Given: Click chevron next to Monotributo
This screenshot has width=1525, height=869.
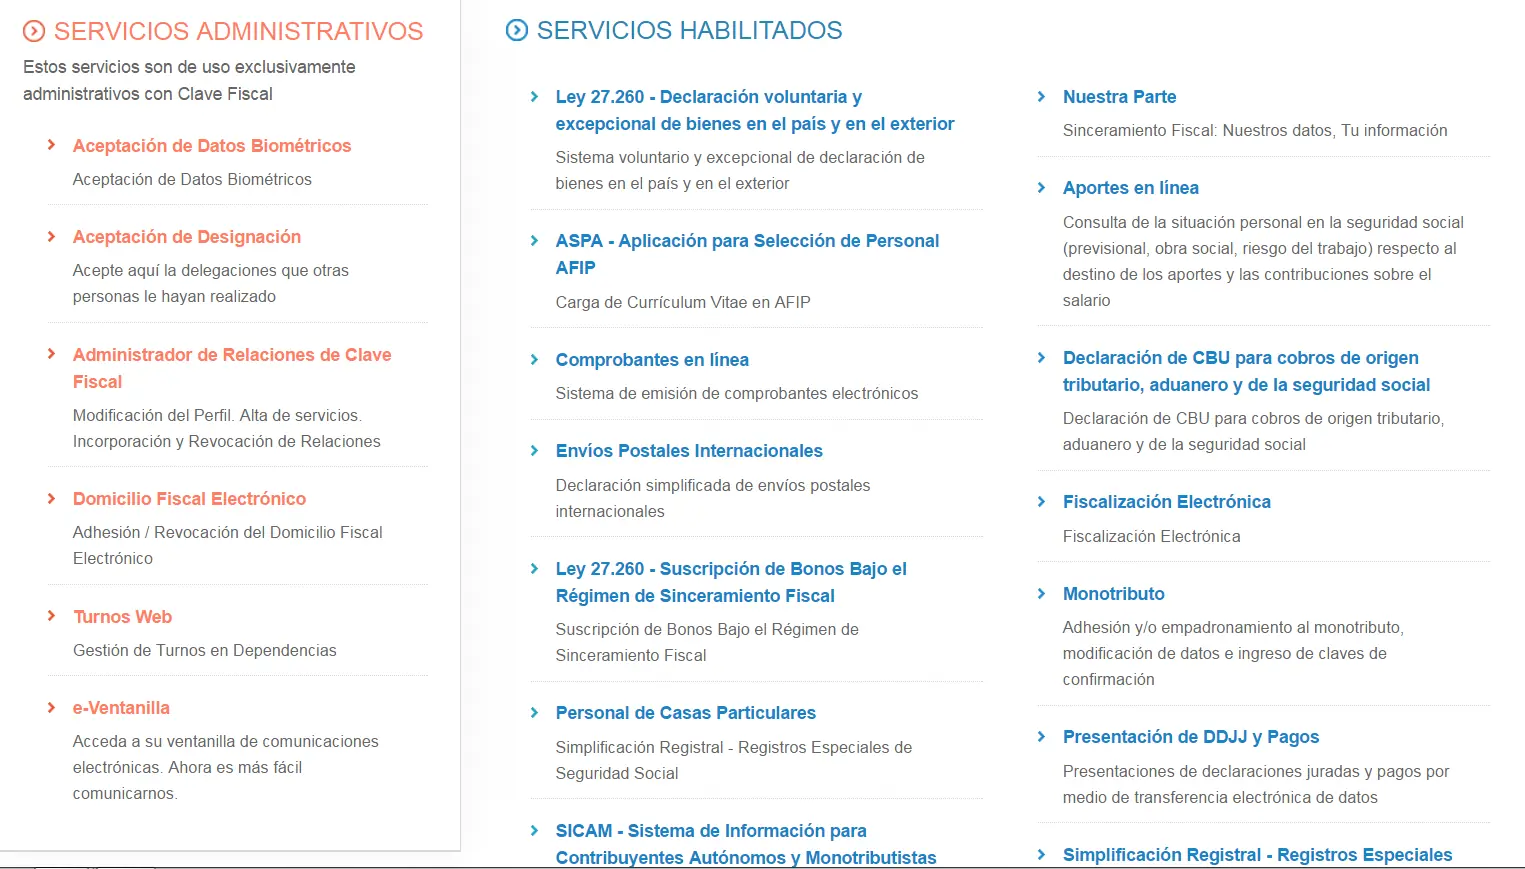Looking at the screenshot, I should (1041, 593).
